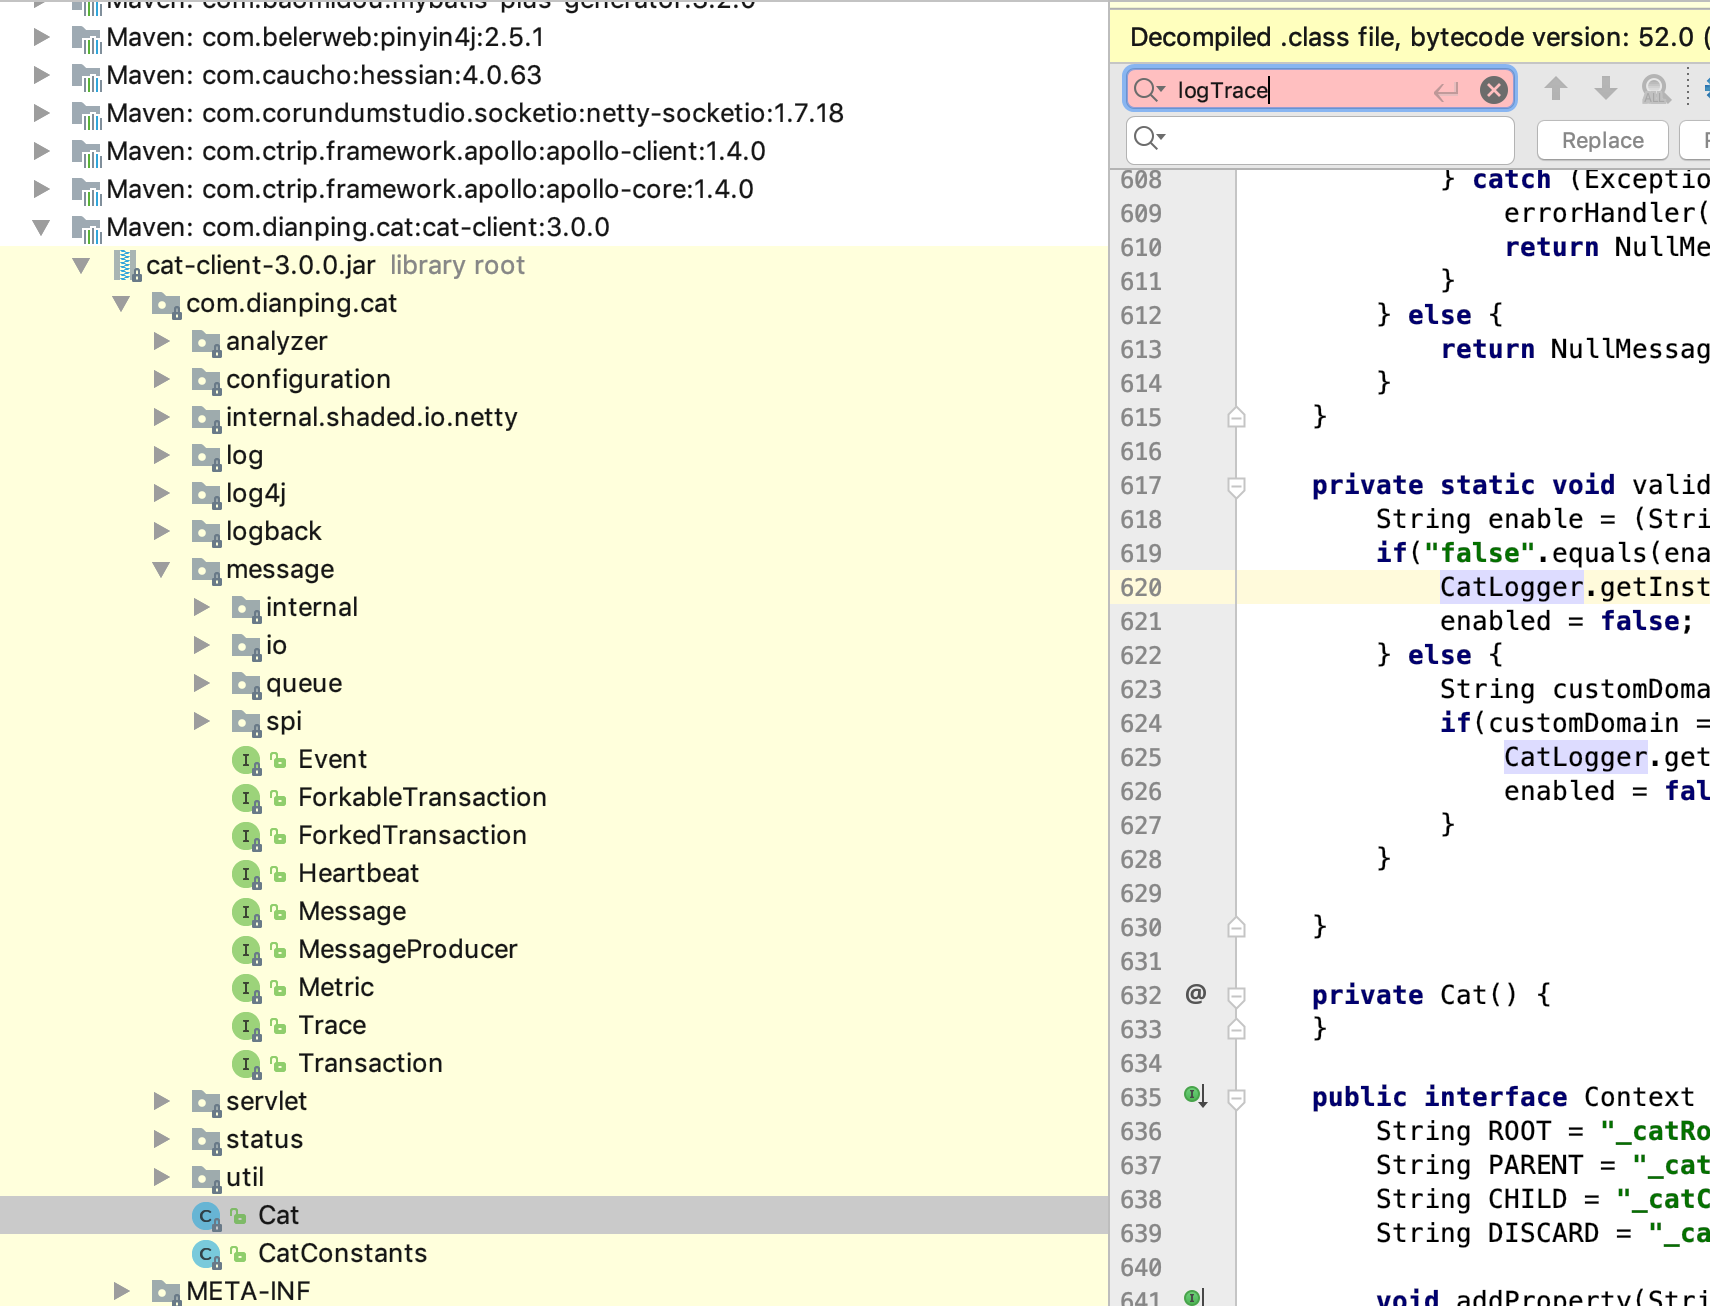The width and height of the screenshot is (1710, 1306).
Task: Jump to previous search occurrence arrow
Action: [1555, 89]
